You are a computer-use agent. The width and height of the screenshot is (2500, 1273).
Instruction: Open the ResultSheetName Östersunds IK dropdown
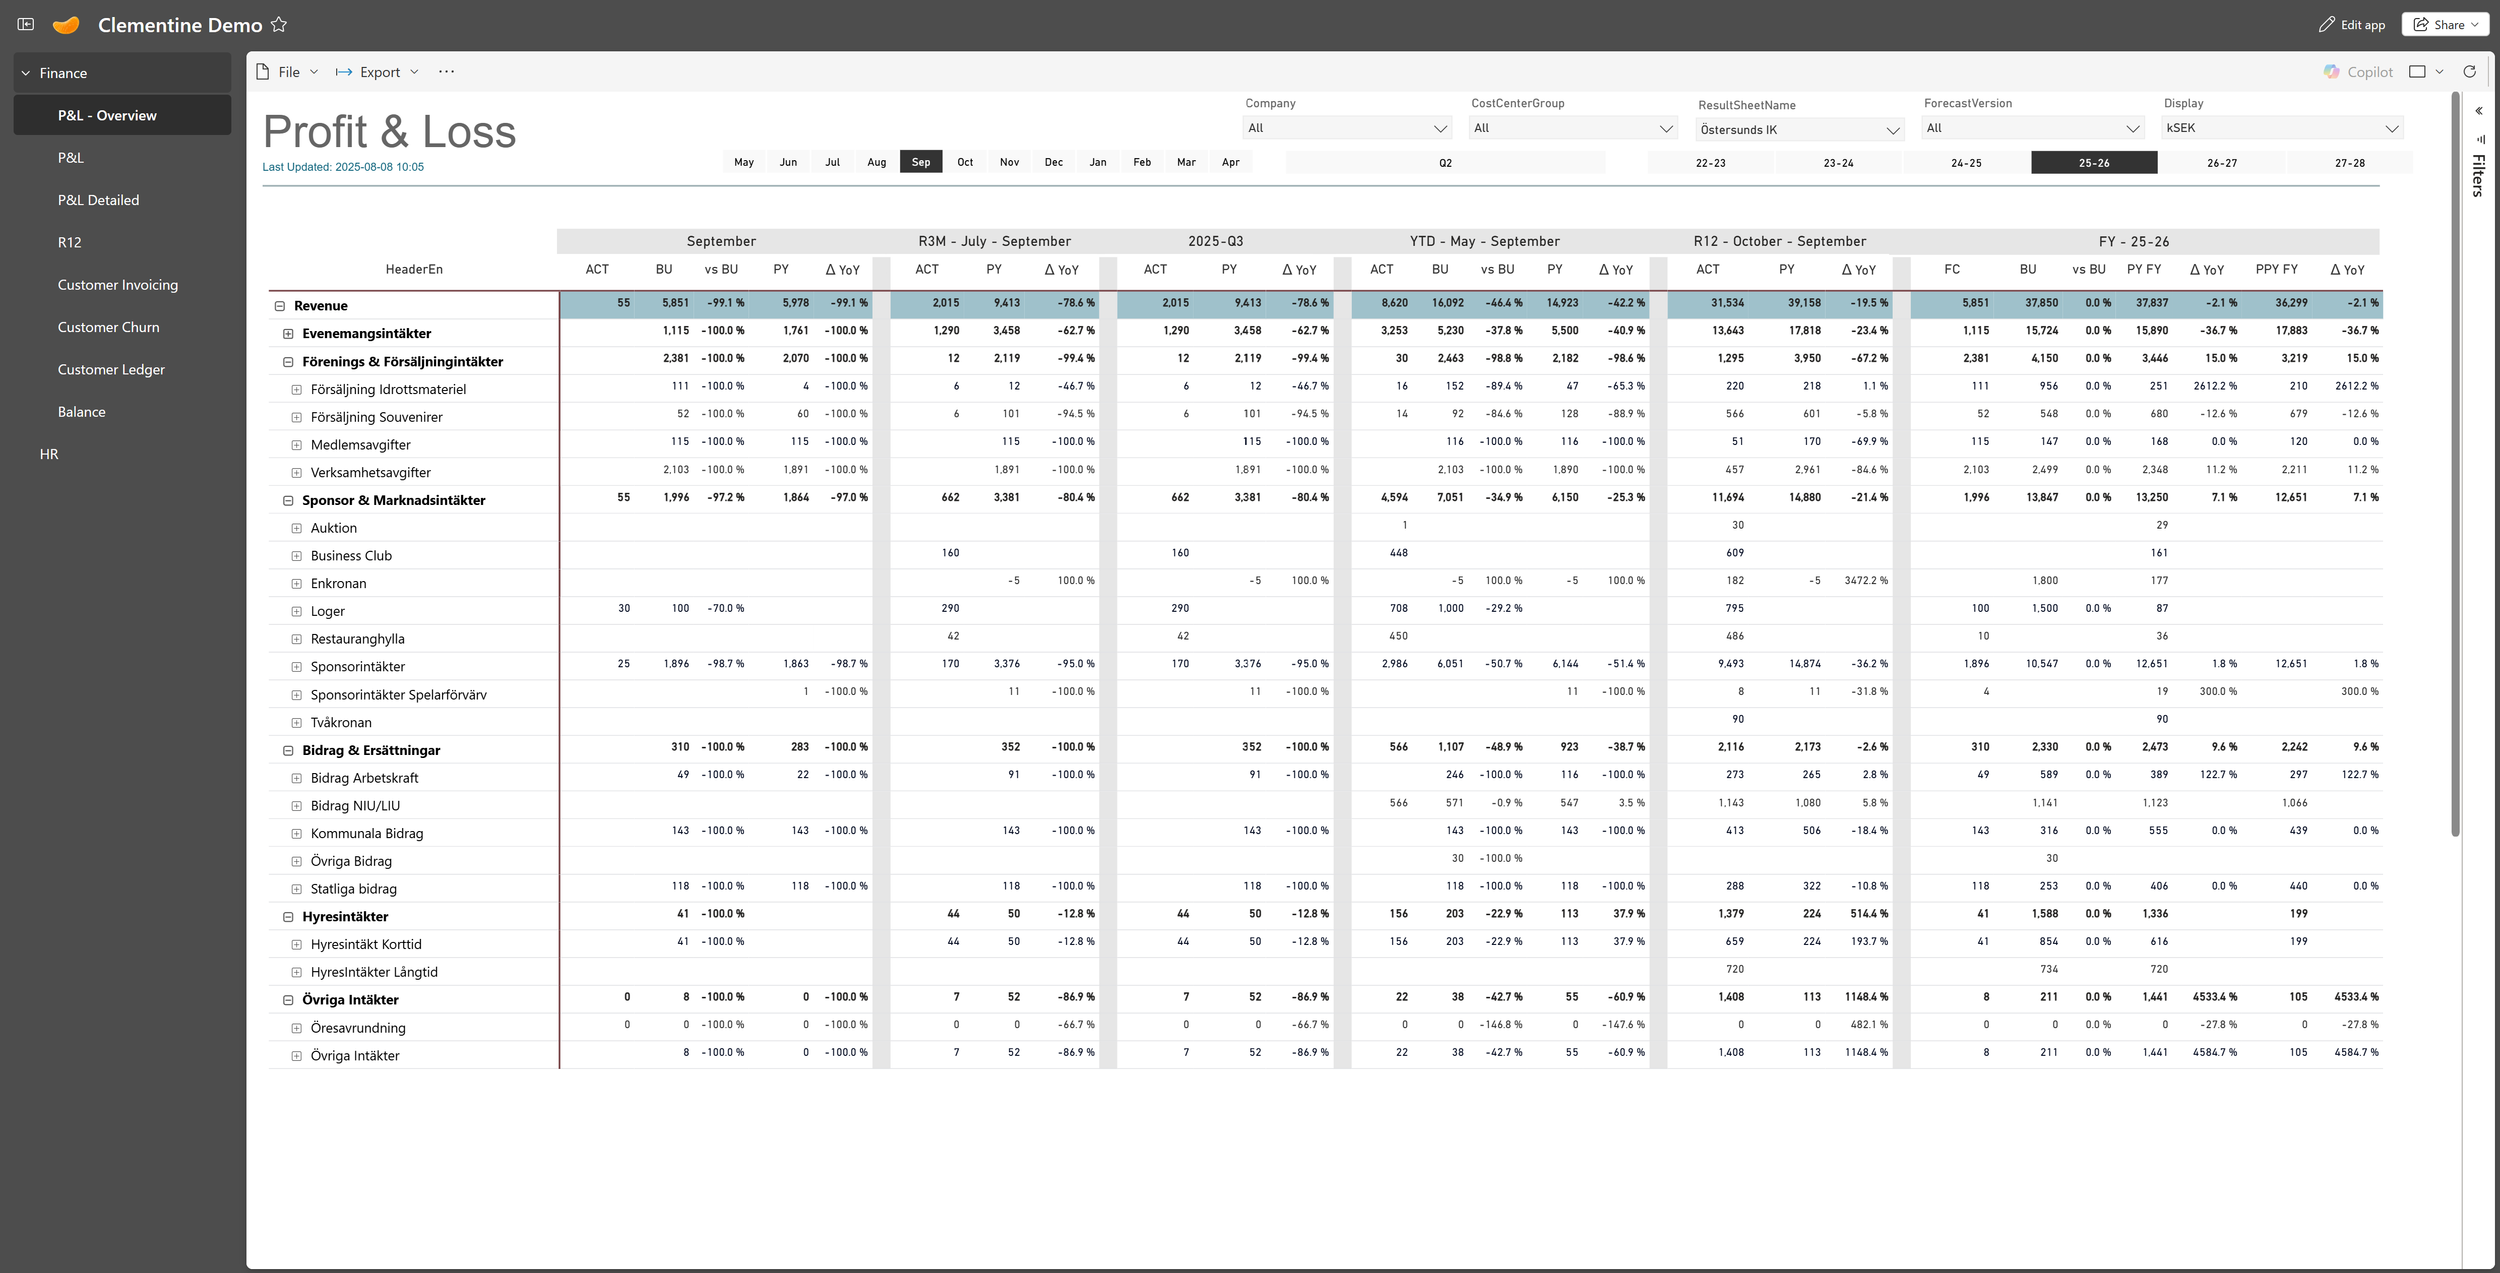1800,130
